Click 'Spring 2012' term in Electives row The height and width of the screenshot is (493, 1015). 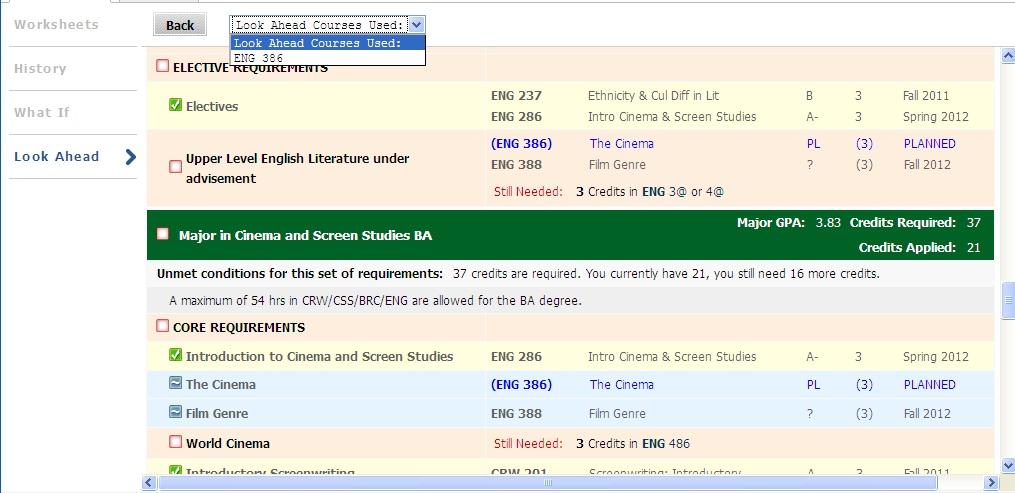pos(936,117)
